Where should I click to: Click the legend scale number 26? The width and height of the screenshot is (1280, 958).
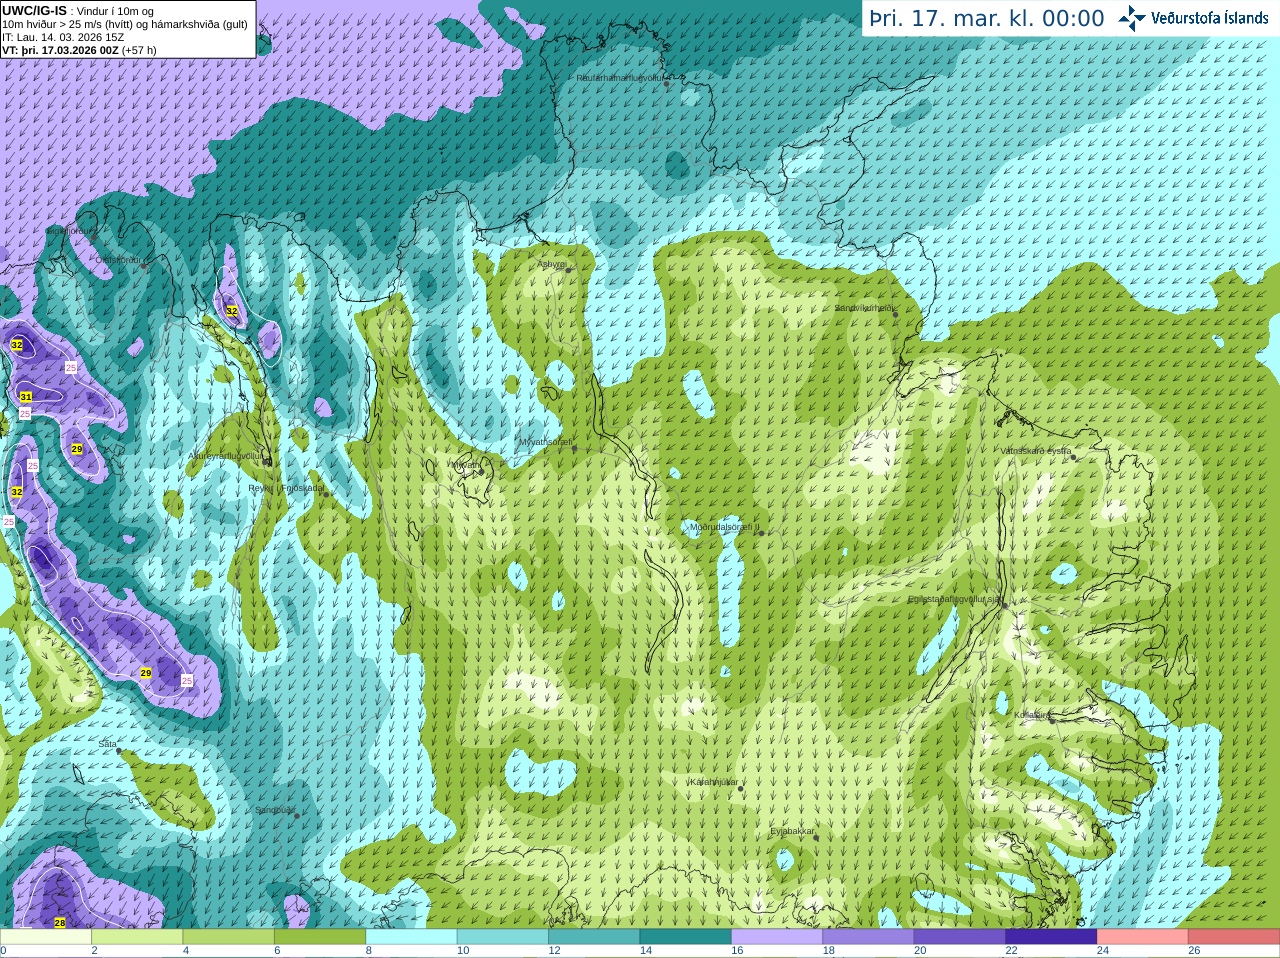[1195, 951]
